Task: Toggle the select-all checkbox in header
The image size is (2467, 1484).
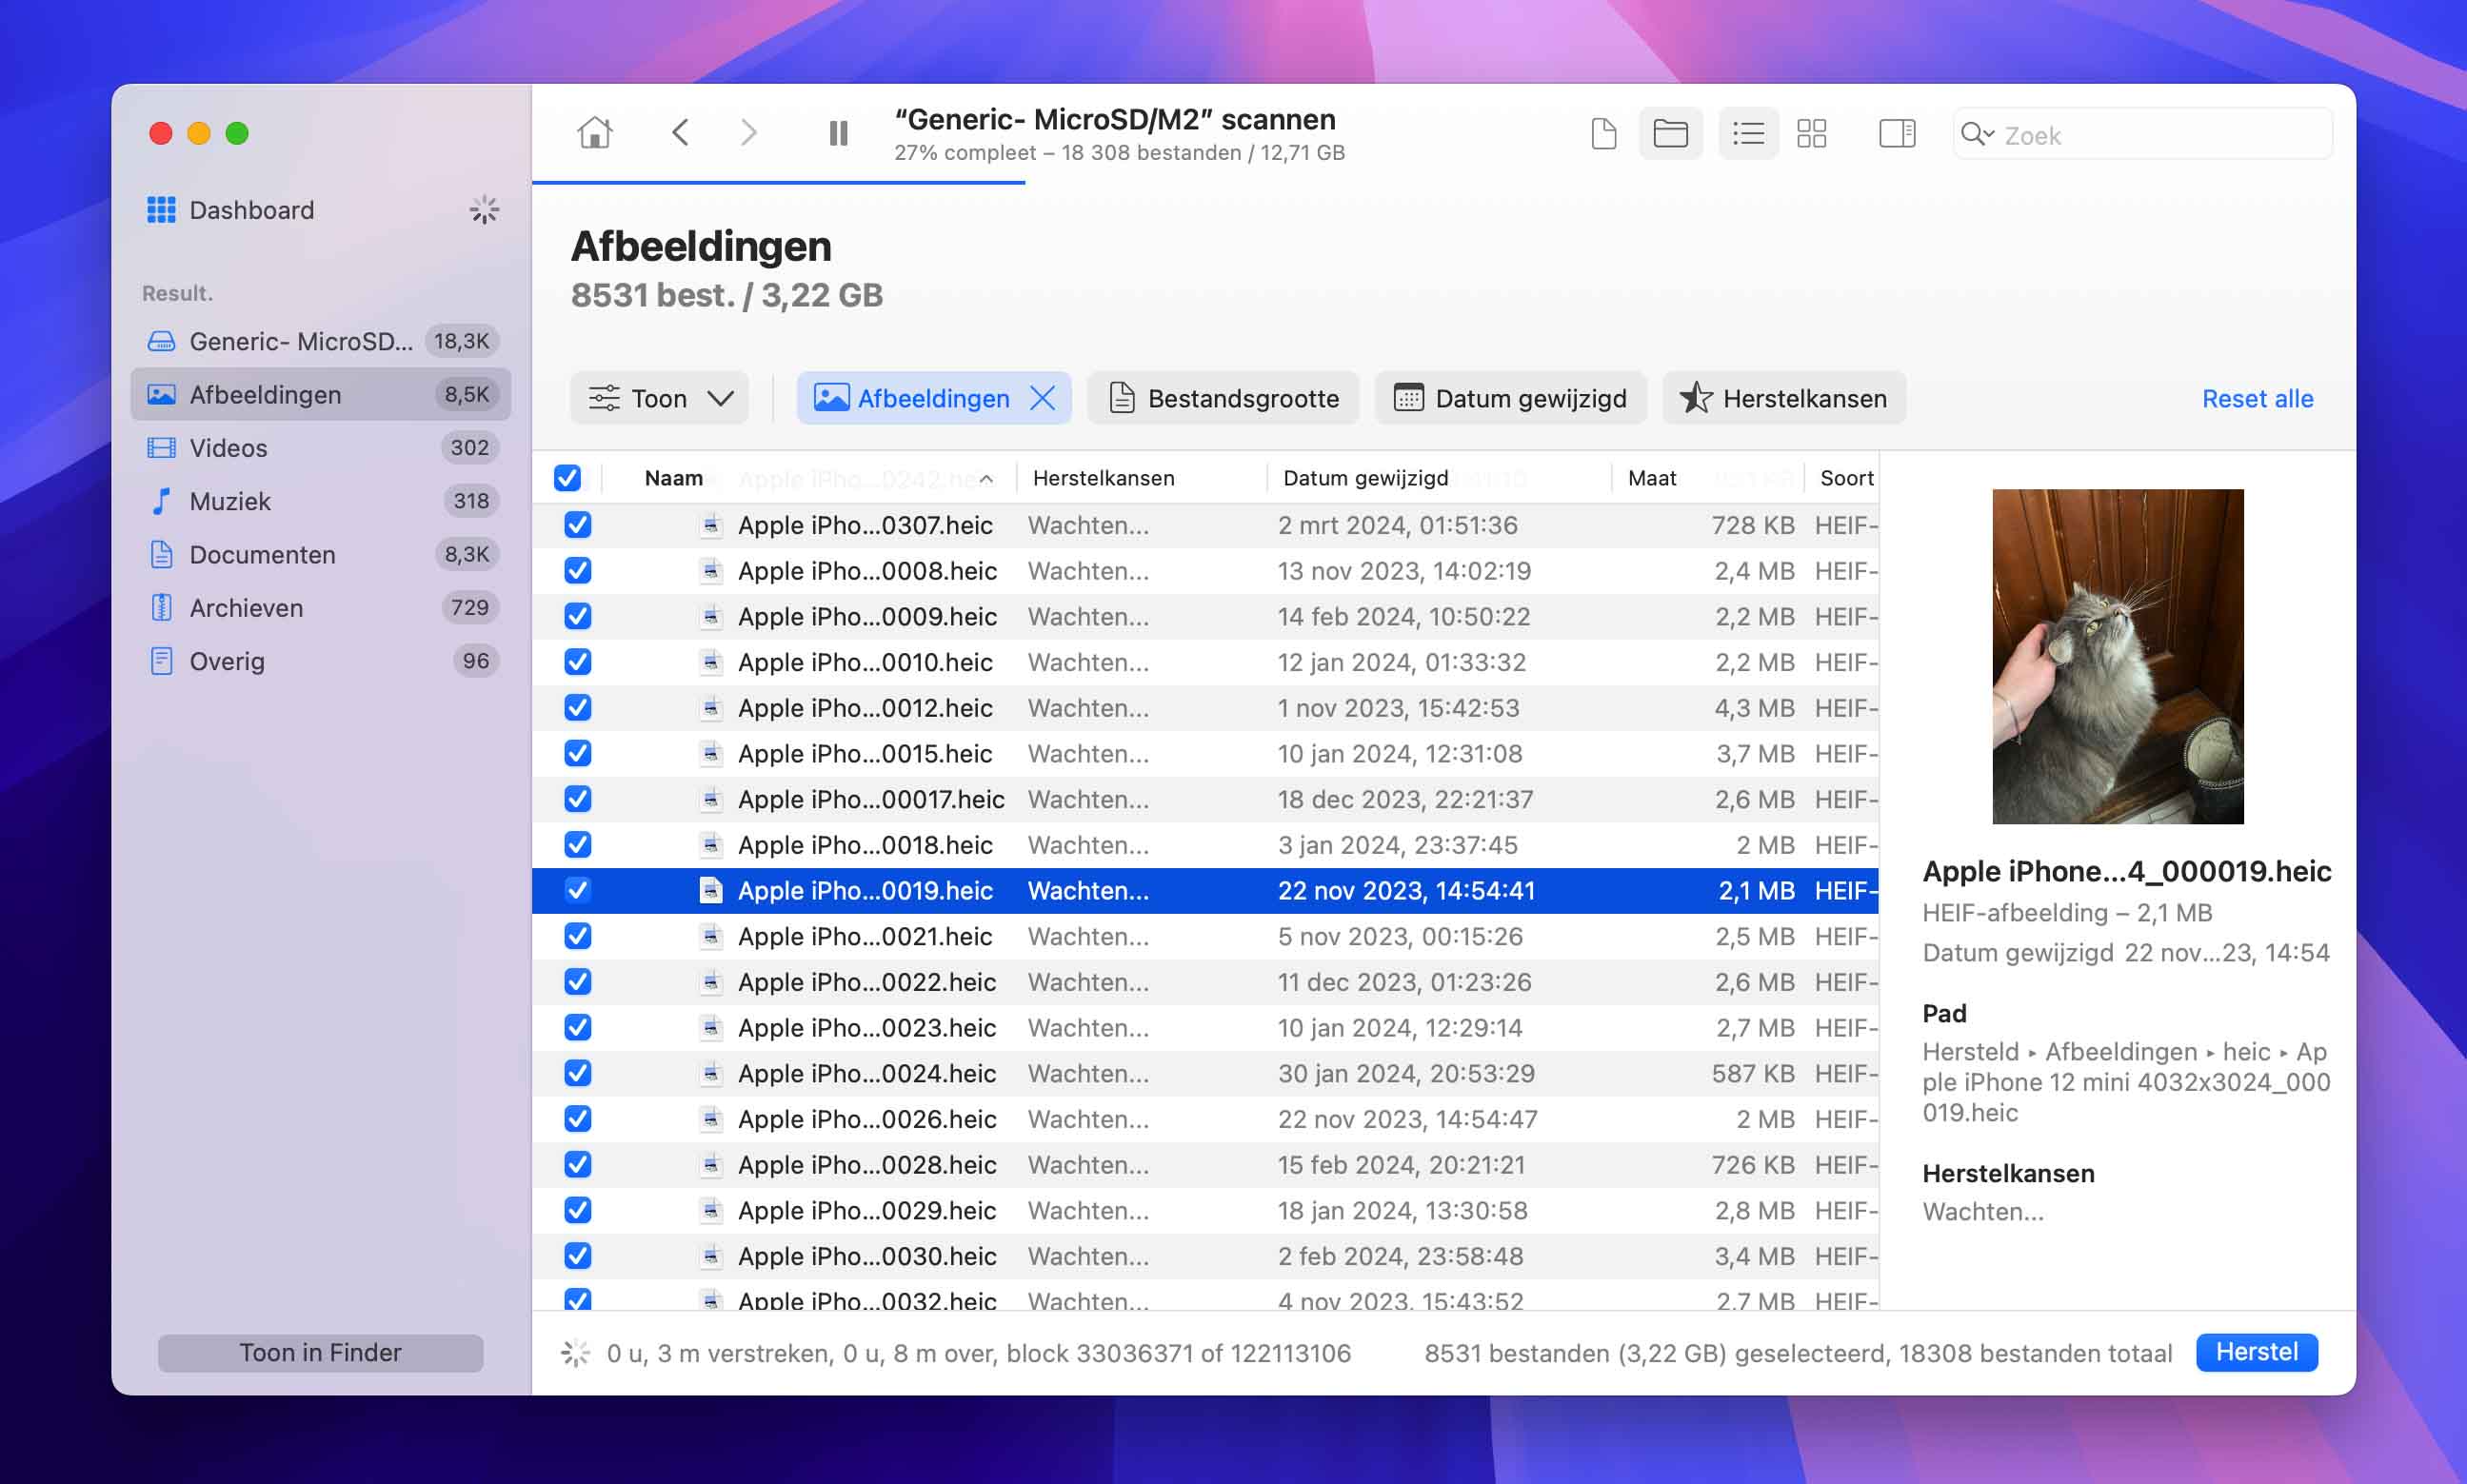Action: pyautogui.click(x=567, y=478)
